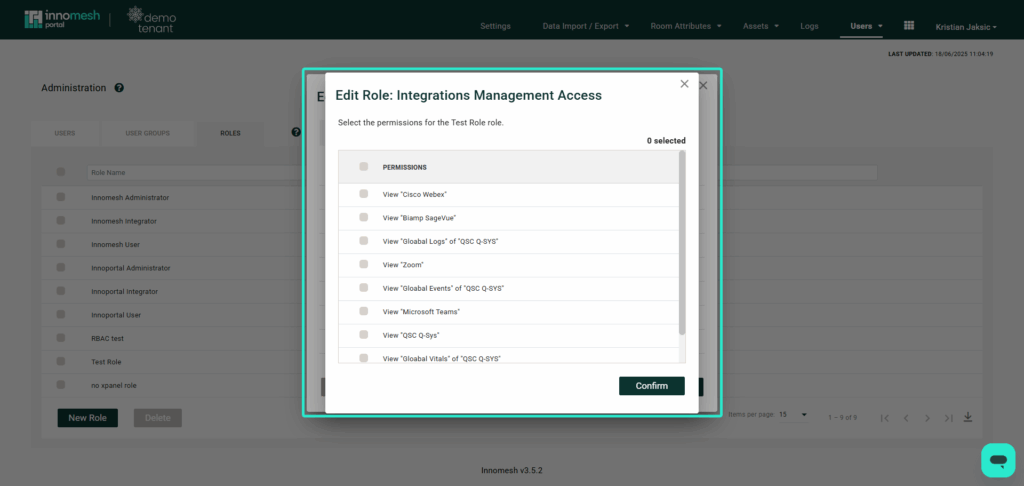This screenshot has width=1024, height=486.
Task: Switch to the USERS tab
Action: click(65, 133)
